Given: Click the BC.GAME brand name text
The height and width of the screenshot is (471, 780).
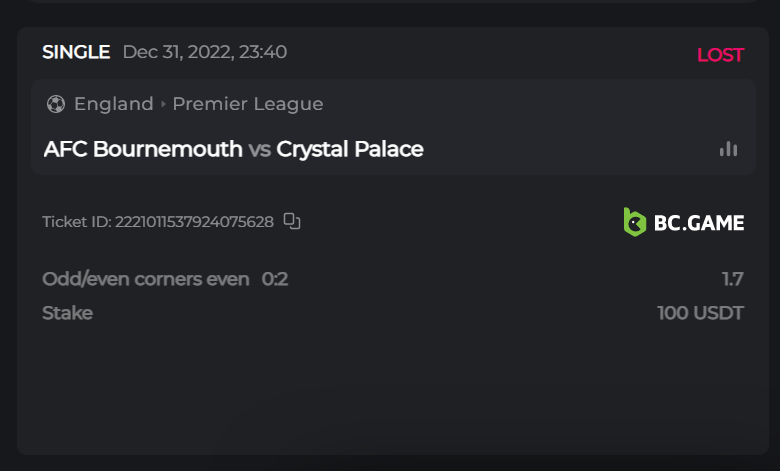Looking at the screenshot, I should (699, 222).
